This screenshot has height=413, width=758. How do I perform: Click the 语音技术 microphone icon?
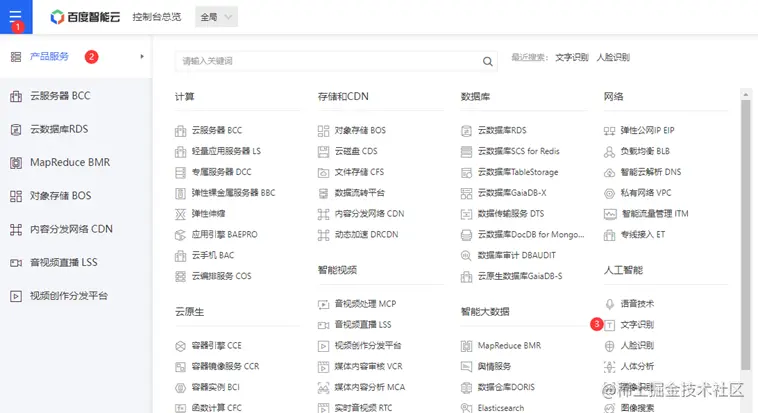[610, 304]
